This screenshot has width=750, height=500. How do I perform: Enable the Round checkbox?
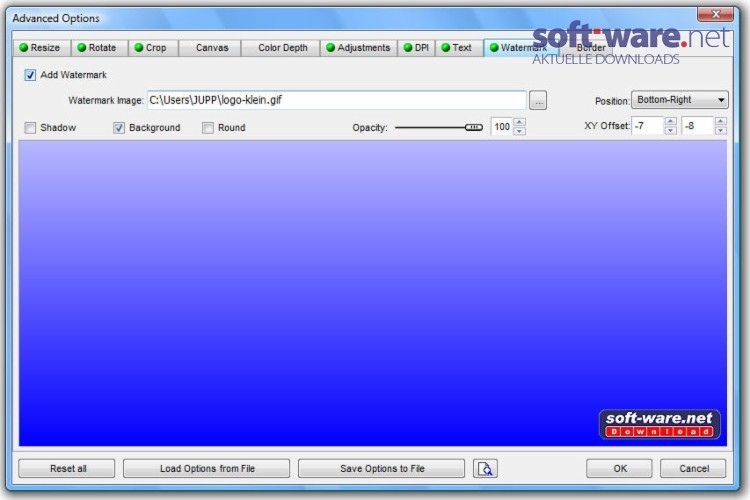[208, 128]
